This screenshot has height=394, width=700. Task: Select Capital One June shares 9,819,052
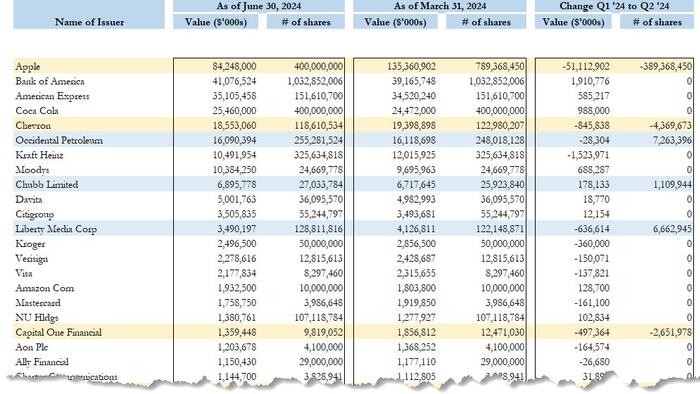click(x=323, y=332)
